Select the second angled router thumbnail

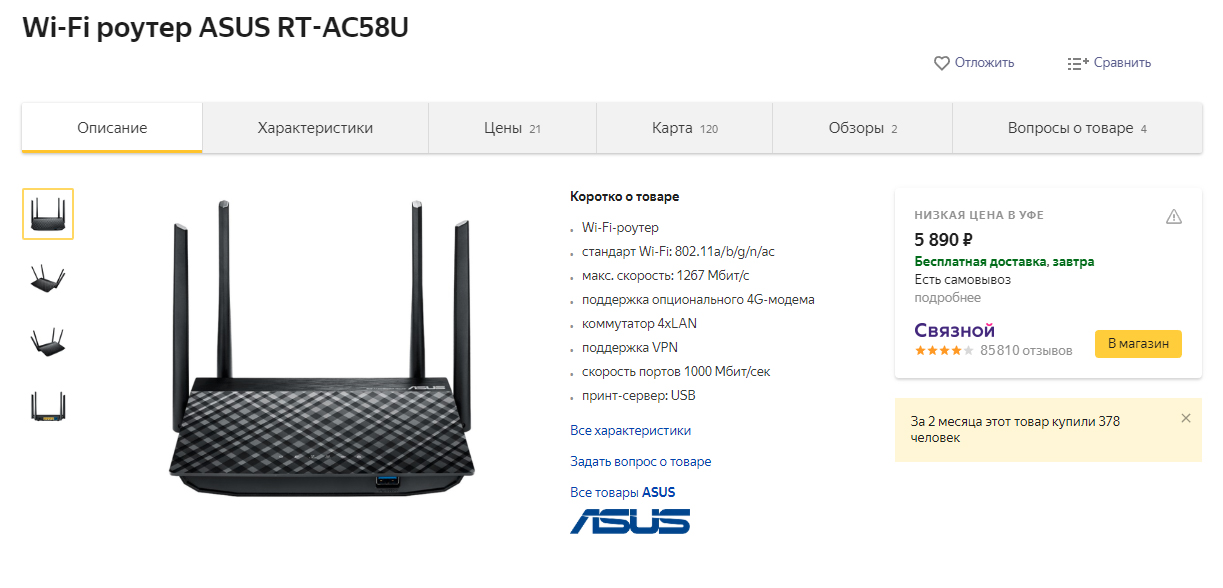click(x=48, y=278)
